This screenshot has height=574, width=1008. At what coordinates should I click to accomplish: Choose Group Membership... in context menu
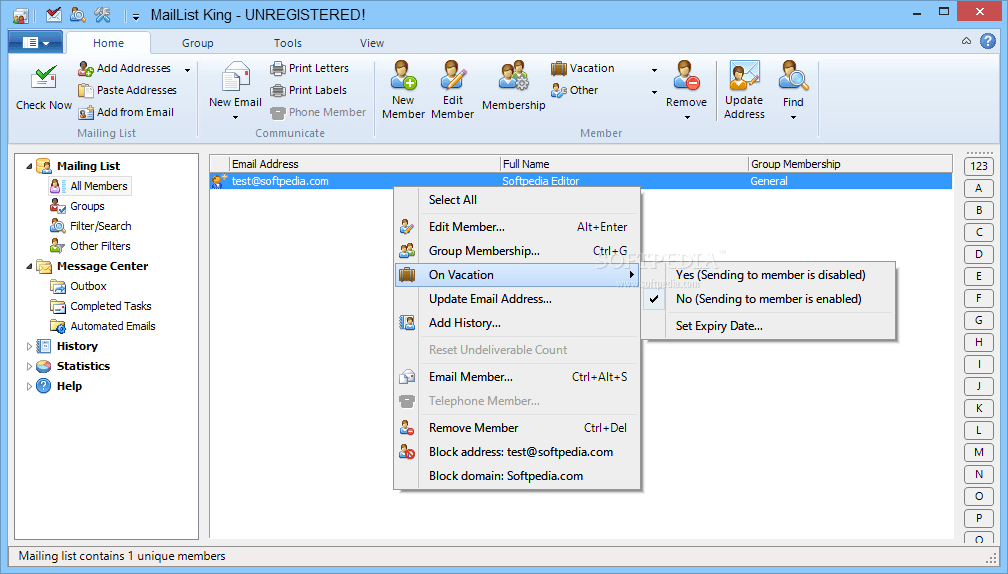(518, 251)
